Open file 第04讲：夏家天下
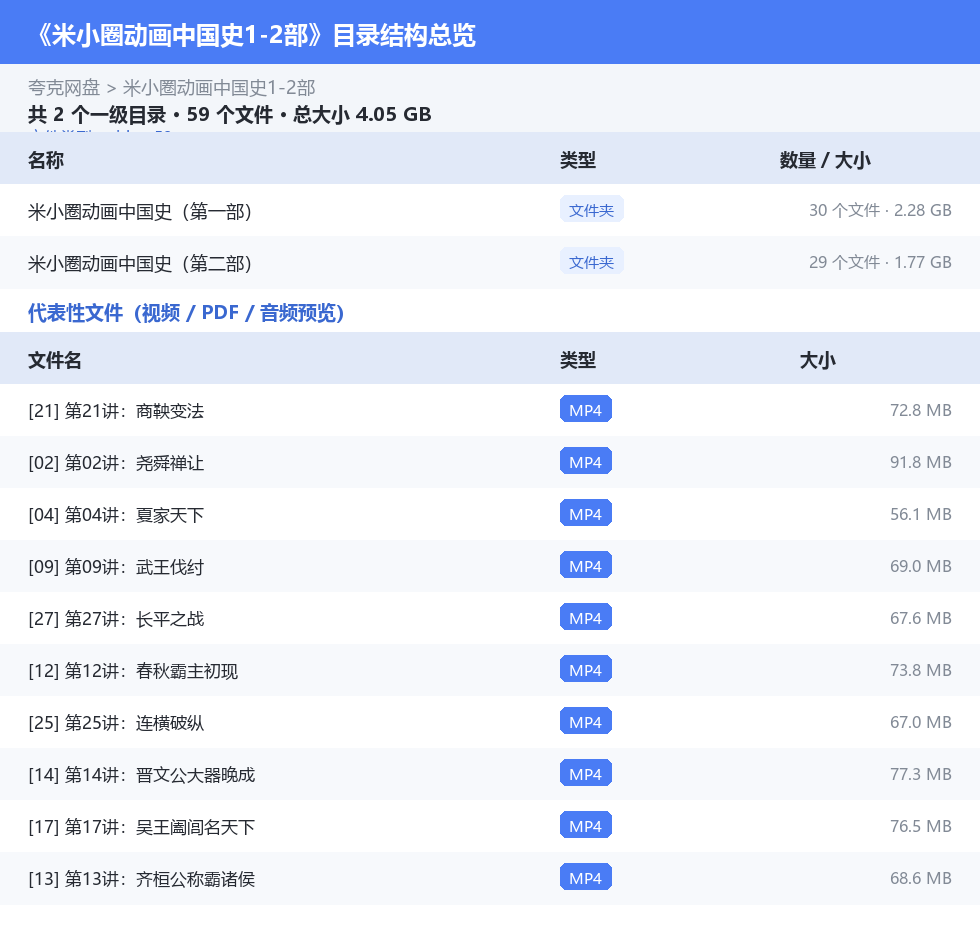Viewport: 980px width, 936px height. pyautogui.click(x=116, y=514)
